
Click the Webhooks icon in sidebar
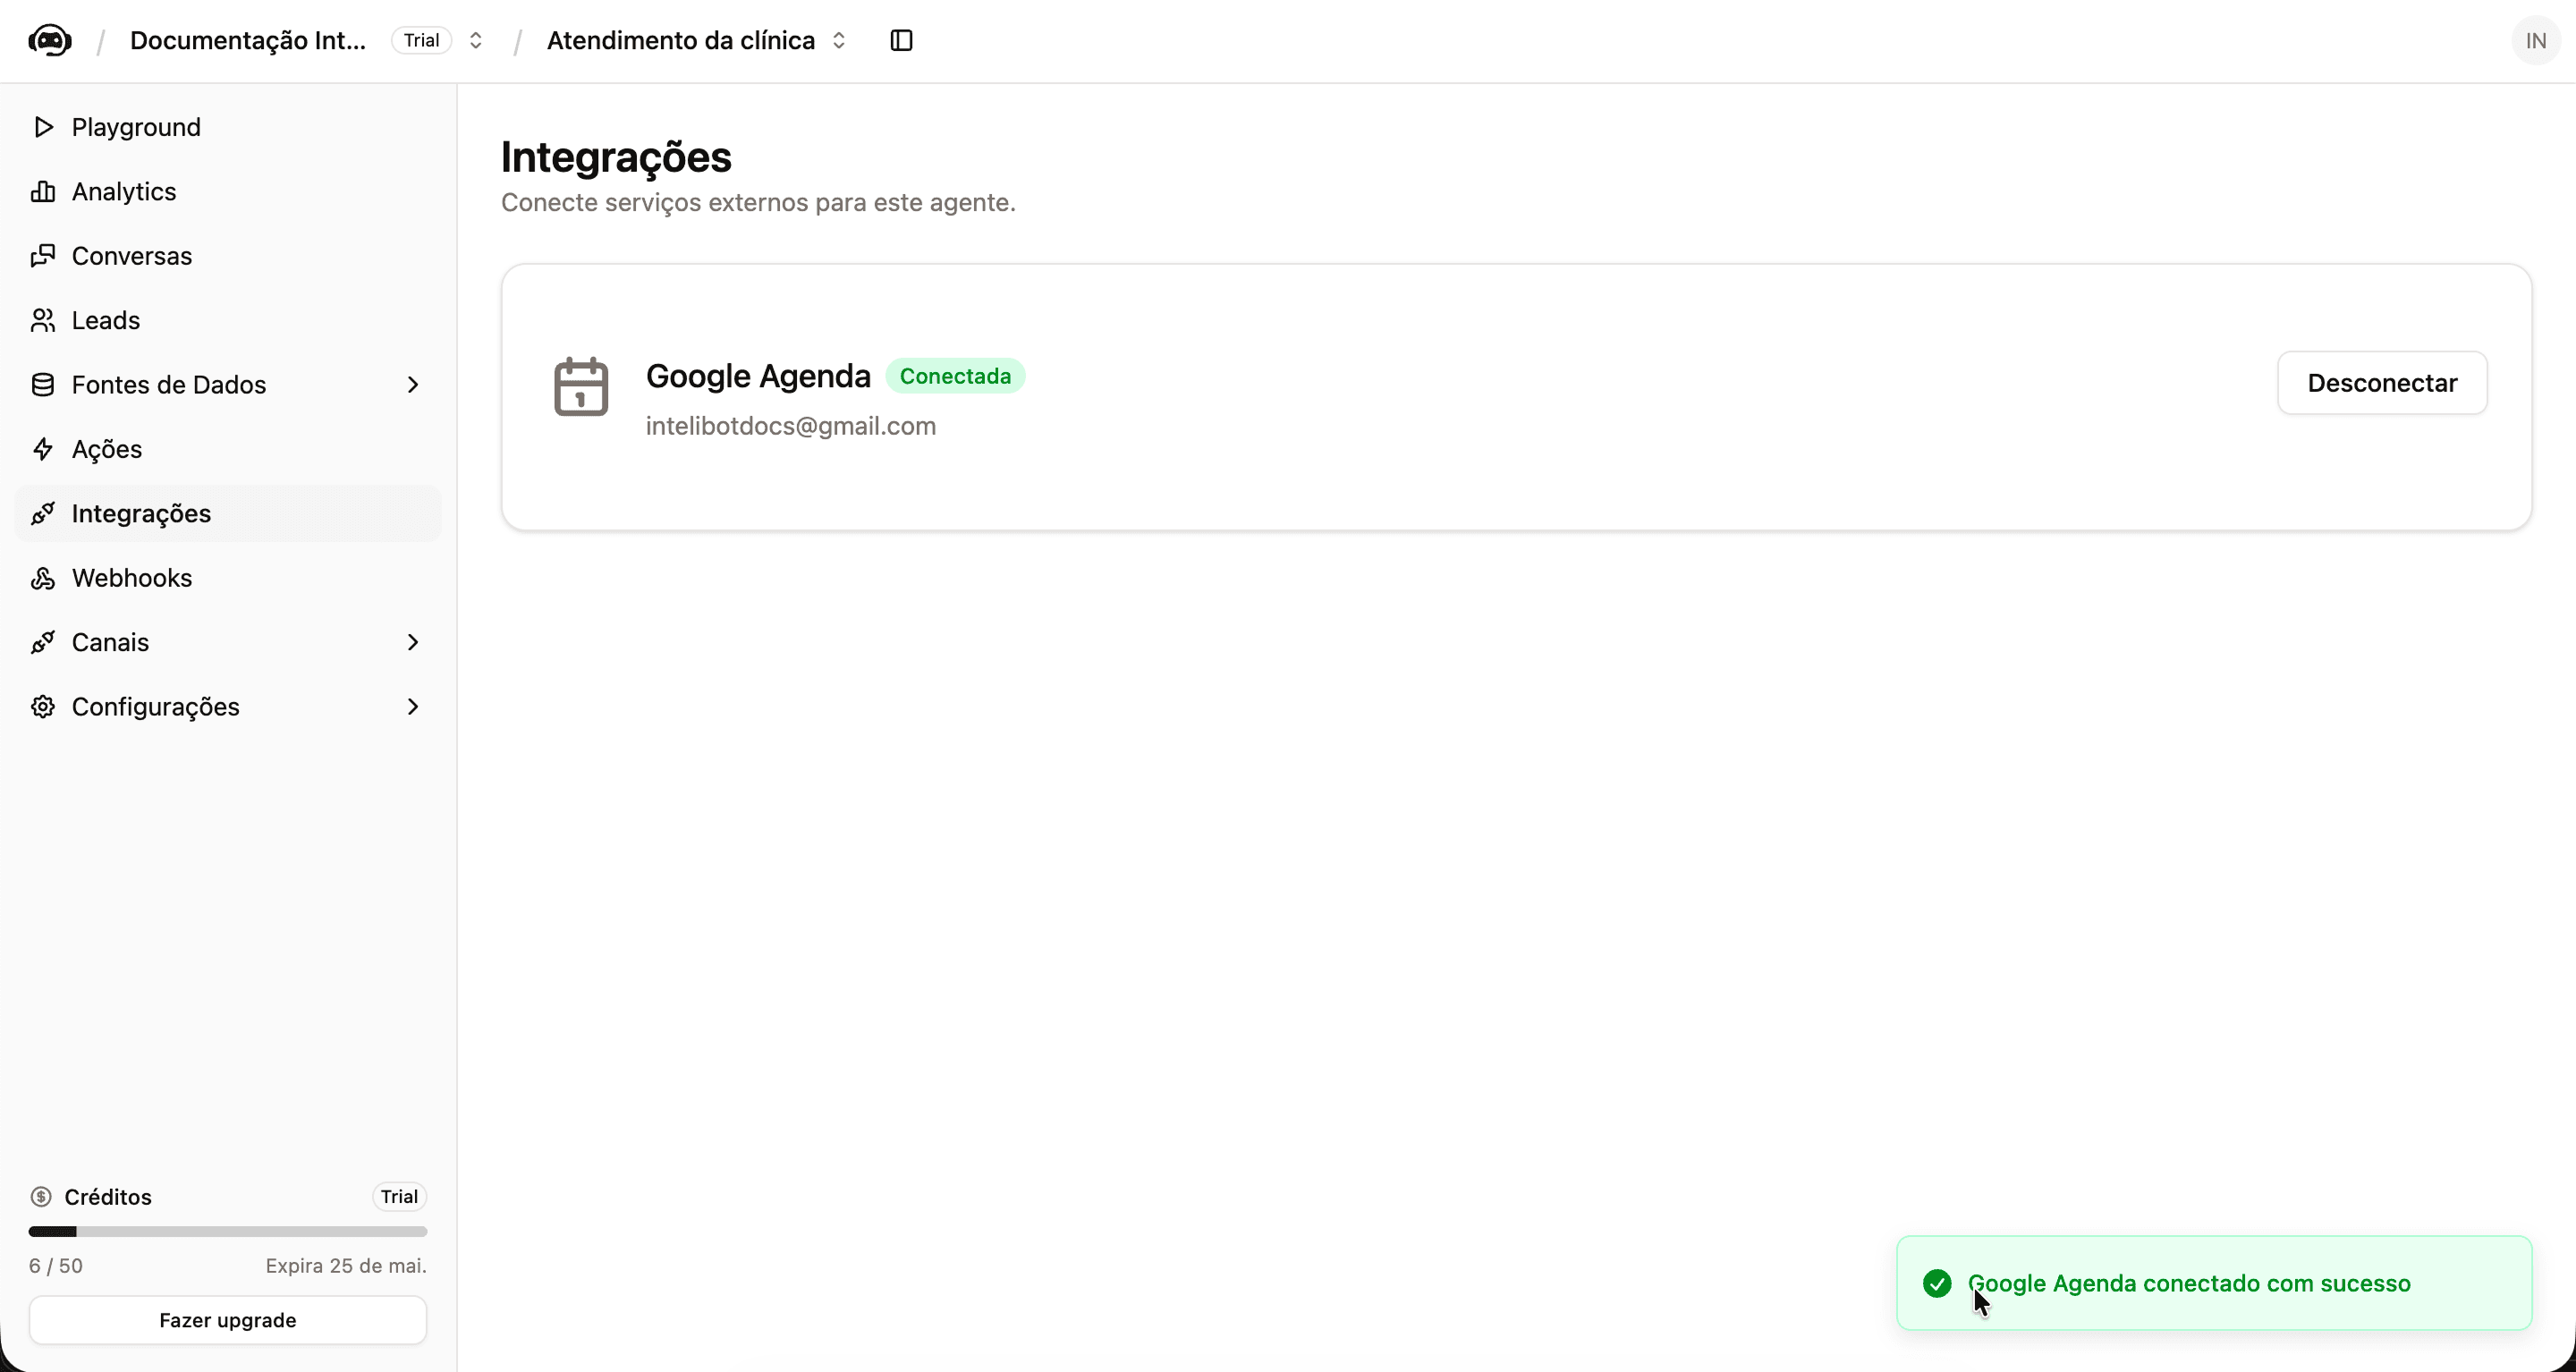click(43, 578)
